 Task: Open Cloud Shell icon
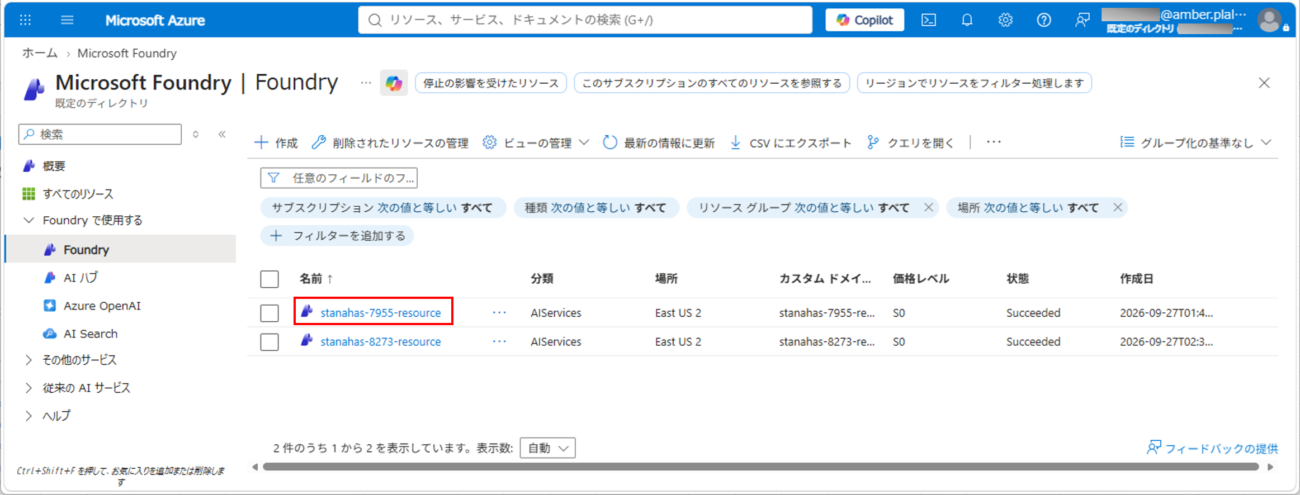[x=928, y=20]
